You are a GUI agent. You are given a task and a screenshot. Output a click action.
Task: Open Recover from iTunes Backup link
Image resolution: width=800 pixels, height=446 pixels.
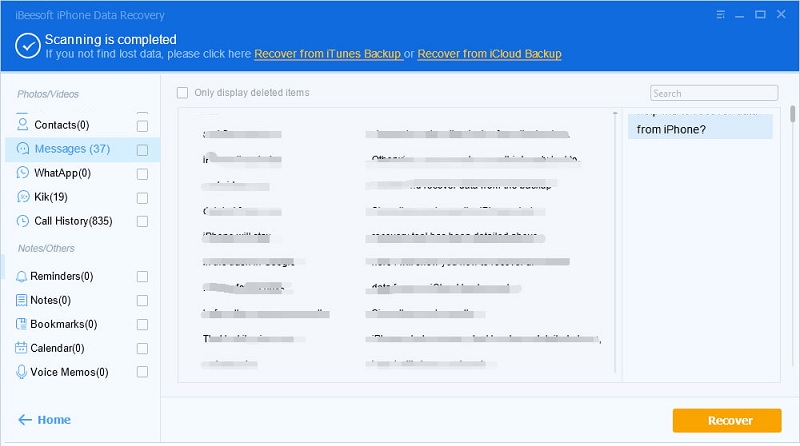(328, 54)
